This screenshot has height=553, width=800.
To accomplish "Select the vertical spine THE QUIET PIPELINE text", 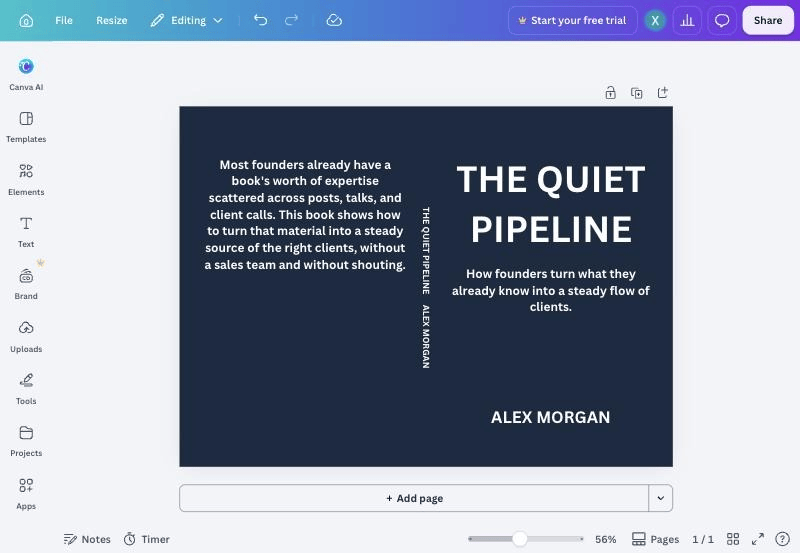I will pos(426,250).
